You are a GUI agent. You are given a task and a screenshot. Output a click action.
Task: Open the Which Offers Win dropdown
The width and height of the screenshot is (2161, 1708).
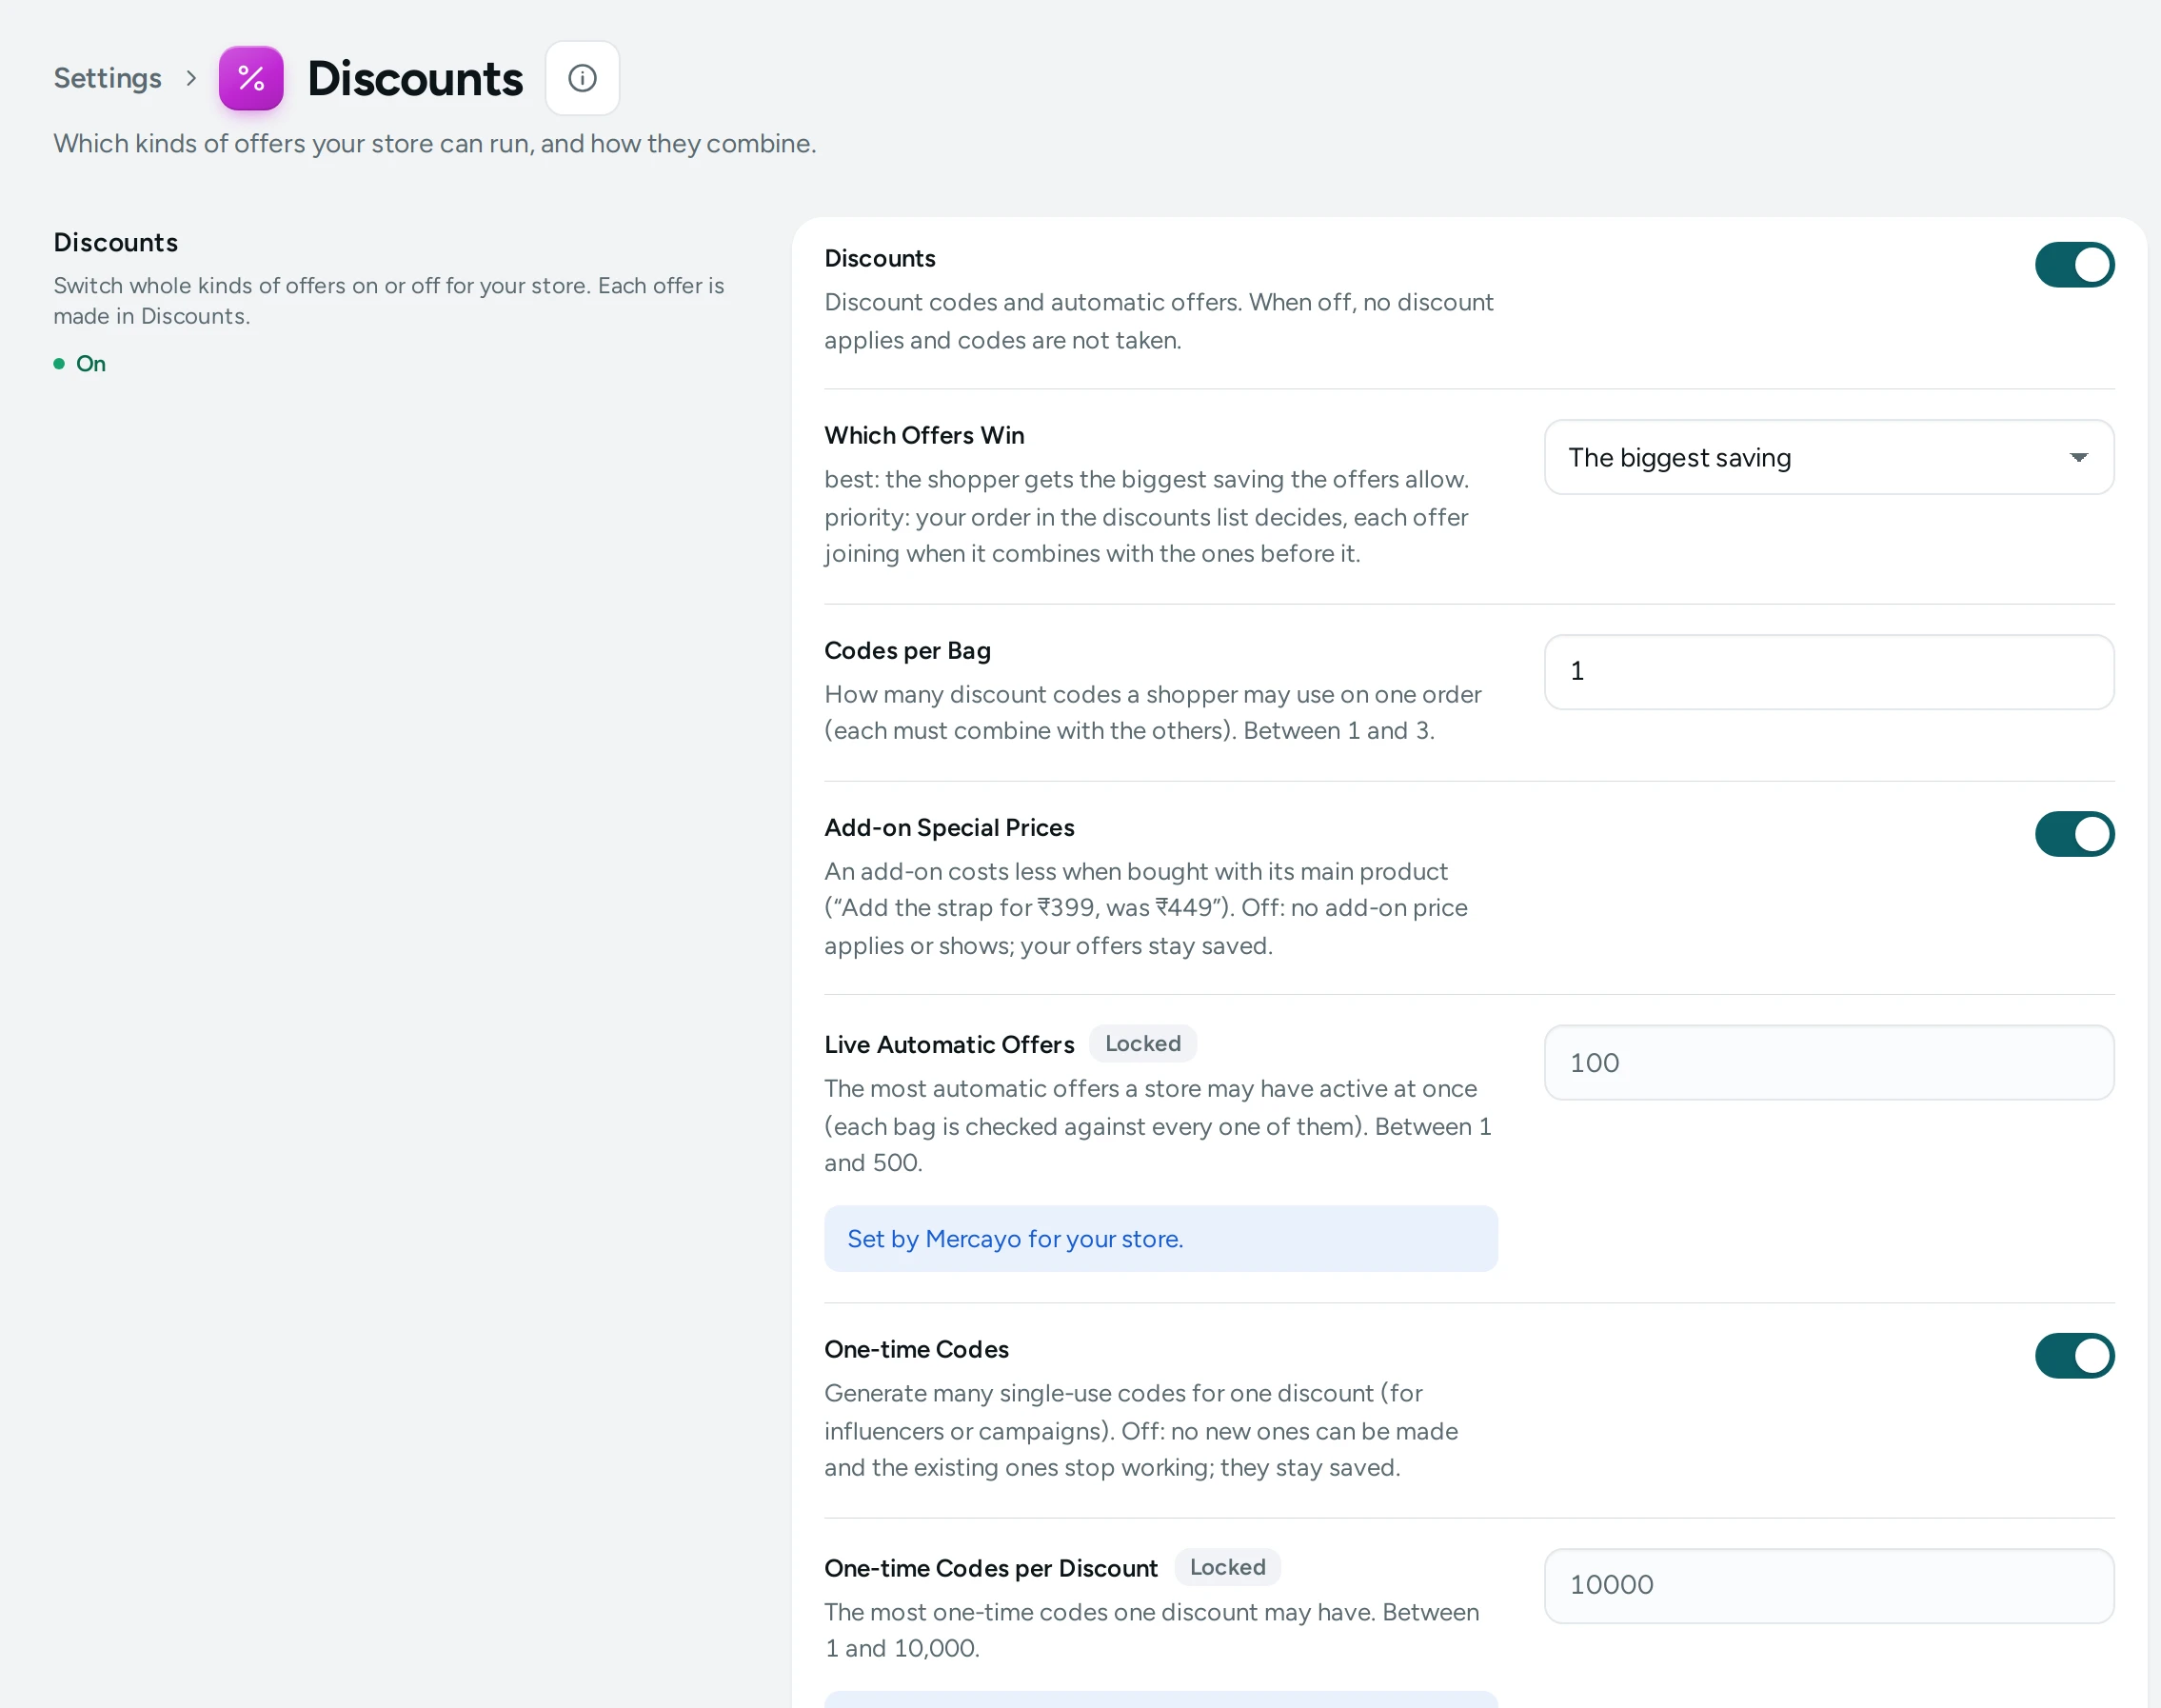1829,457
